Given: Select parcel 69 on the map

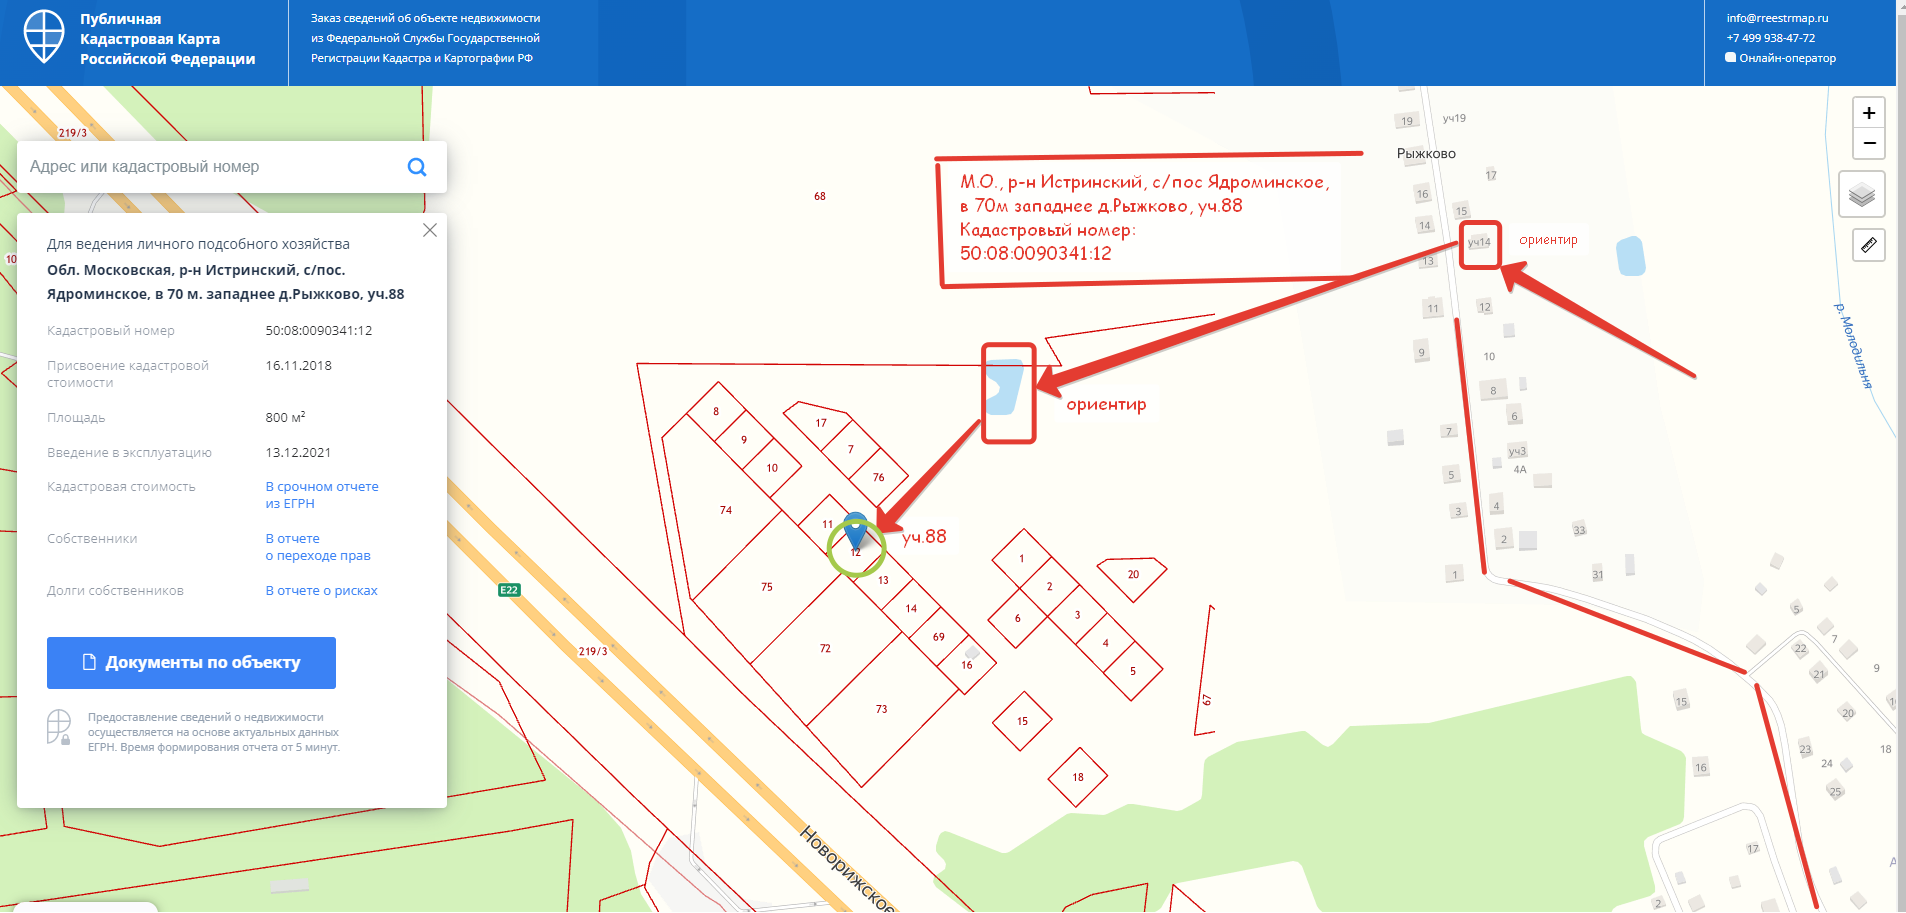Looking at the screenshot, I should (938, 637).
